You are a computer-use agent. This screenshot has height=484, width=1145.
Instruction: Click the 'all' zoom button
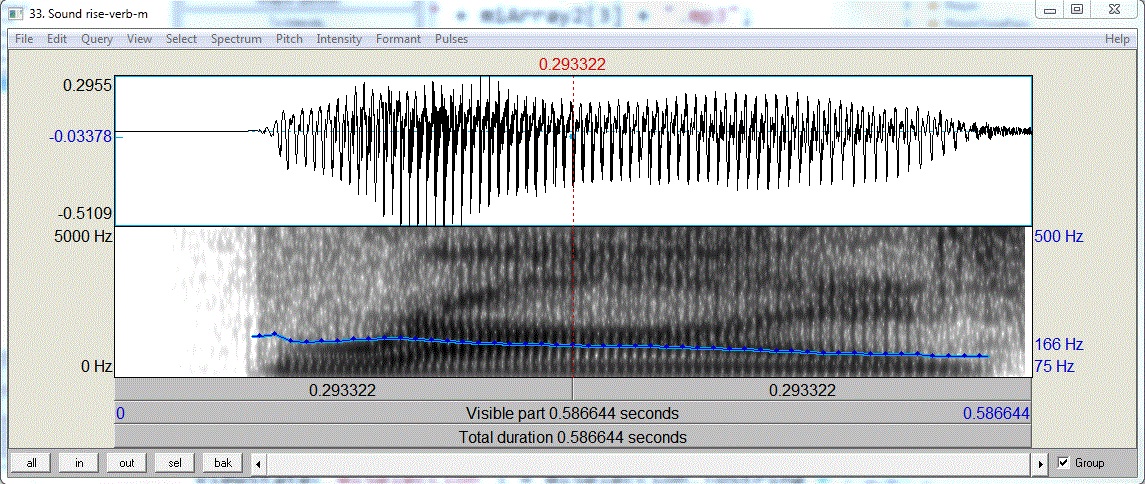(x=31, y=463)
